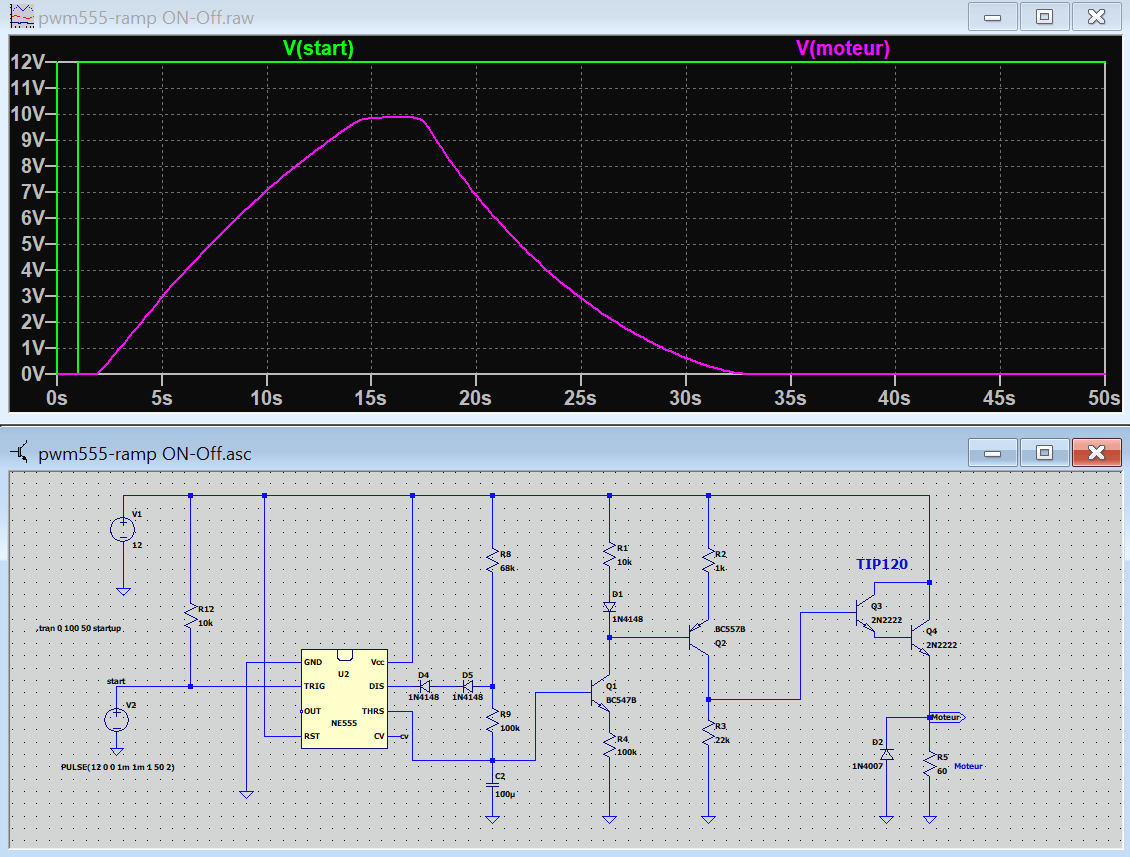Click the V(moteur) trace label
Viewport: 1130px width, 857px height.
pyautogui.click(x=842, y=48)
